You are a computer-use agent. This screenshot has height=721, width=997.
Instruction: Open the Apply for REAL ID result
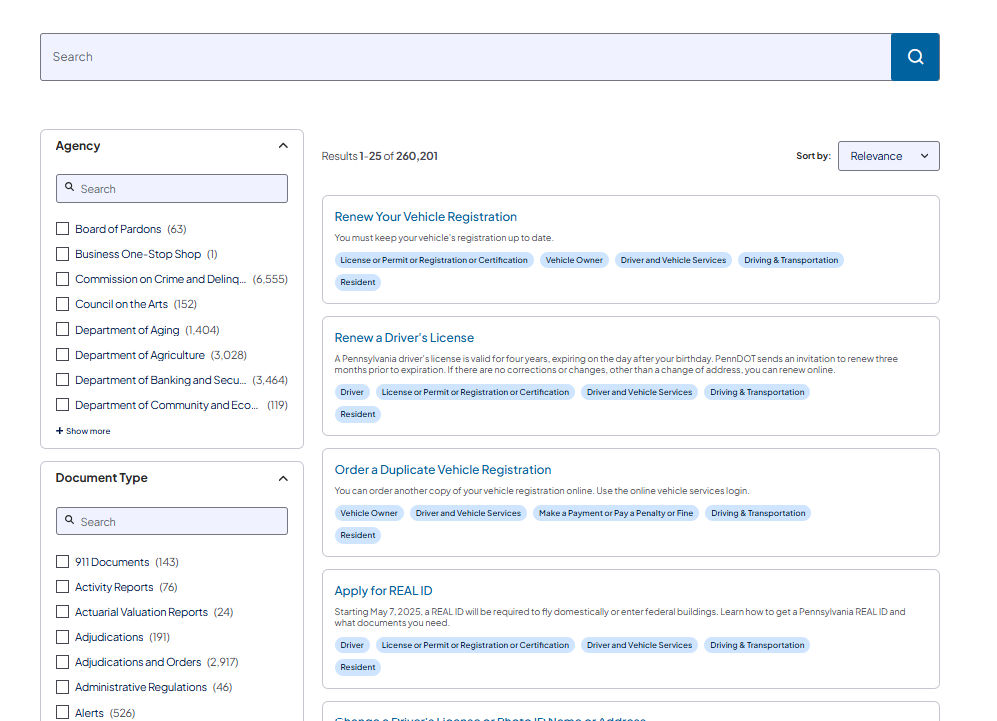(x=383, y=591)
